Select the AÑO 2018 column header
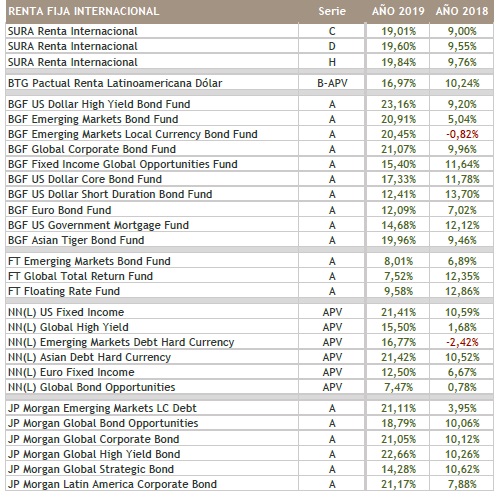Viewport: 498px width, 498px height. [462, 11]
